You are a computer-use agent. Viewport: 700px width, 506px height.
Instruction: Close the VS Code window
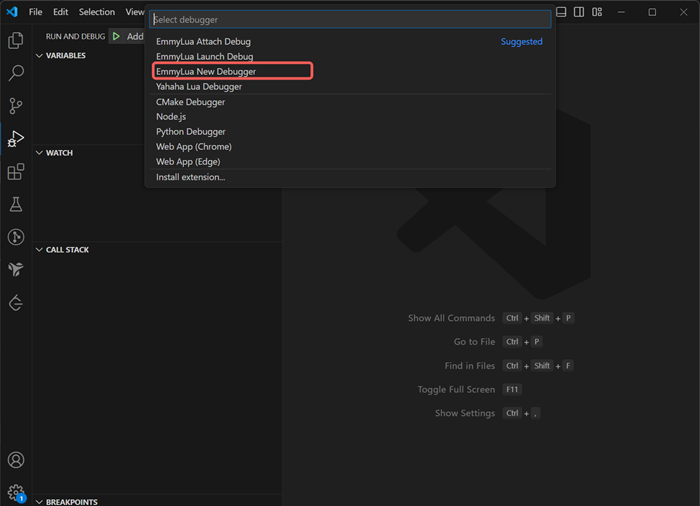tap(683, 12)
